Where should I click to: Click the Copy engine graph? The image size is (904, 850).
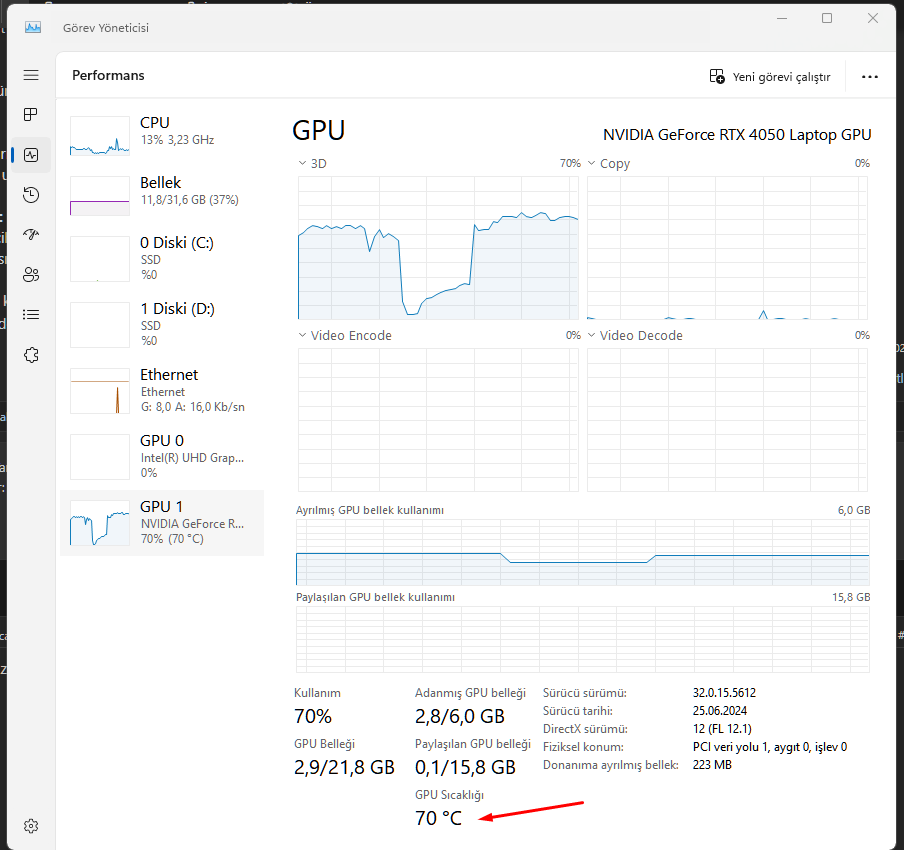(x=727, y=248)
